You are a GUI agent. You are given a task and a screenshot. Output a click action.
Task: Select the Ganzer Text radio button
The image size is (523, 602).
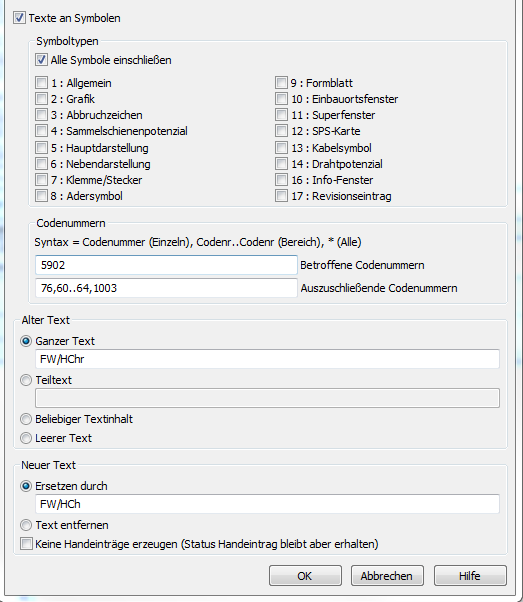point(26,341)
